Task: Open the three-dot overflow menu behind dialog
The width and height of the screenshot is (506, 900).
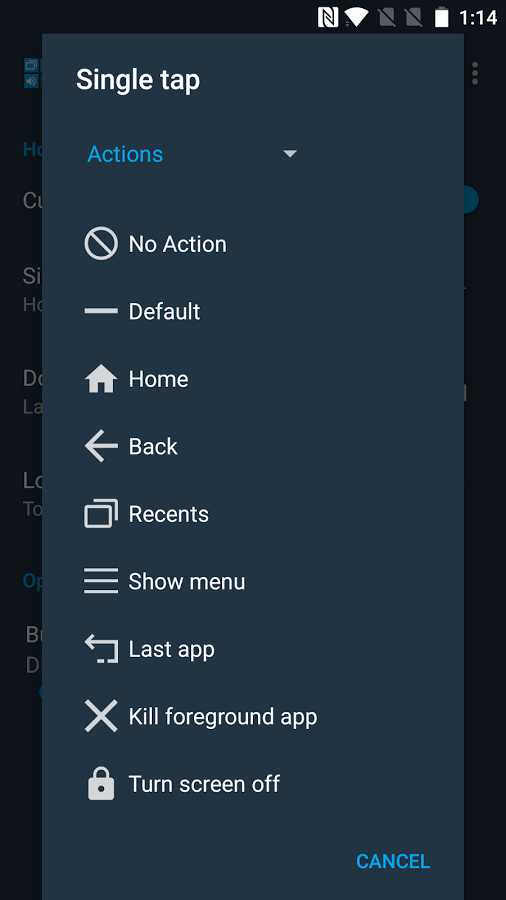Action: (475, 74)
